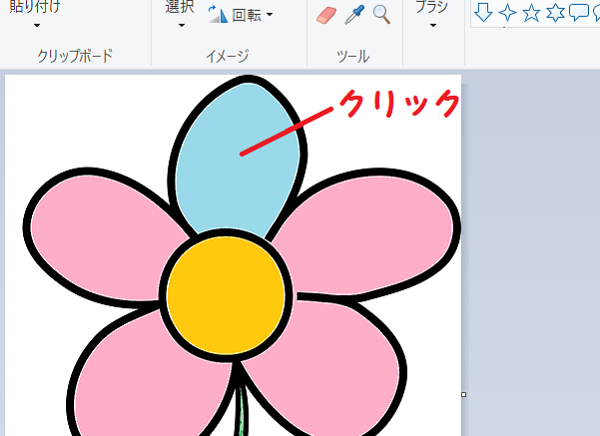Click the 選択 button

click(x=179, y=7)
